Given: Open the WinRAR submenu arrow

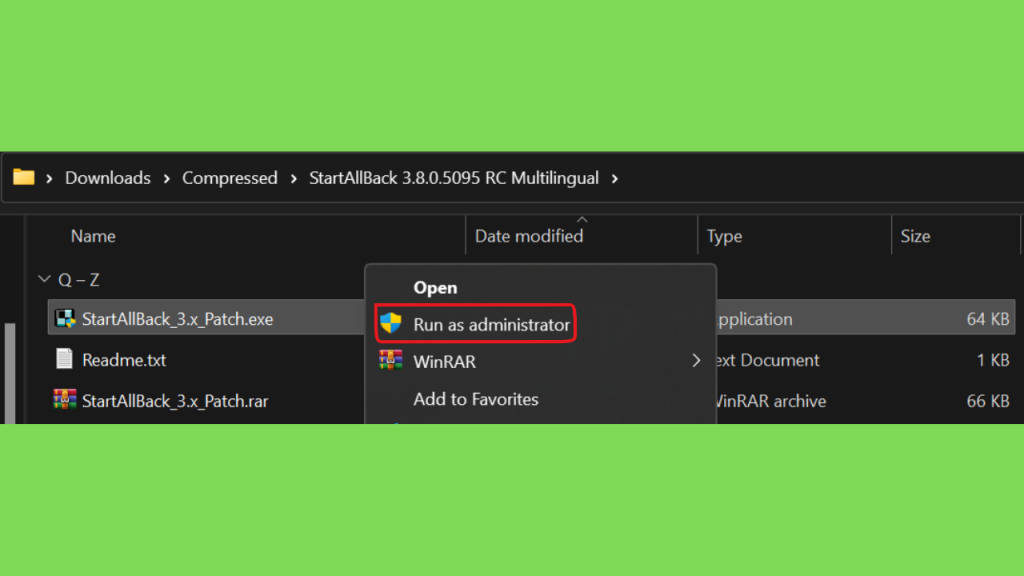Looking at the screenshot, I should tap(696, 360).
